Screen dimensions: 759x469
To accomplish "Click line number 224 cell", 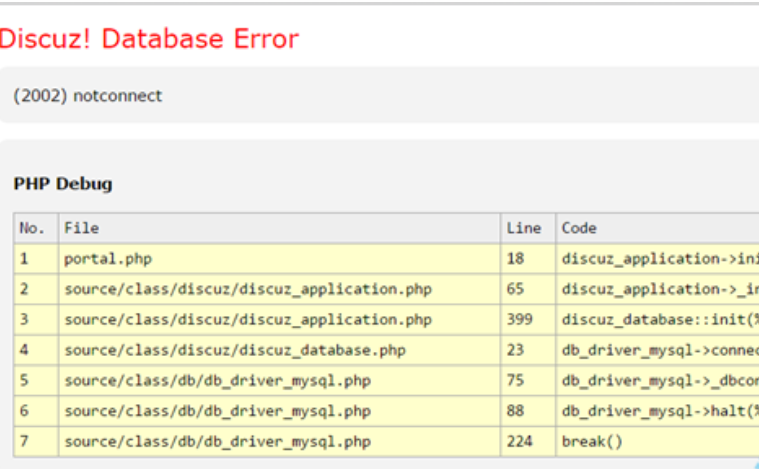I will [520, 442].
